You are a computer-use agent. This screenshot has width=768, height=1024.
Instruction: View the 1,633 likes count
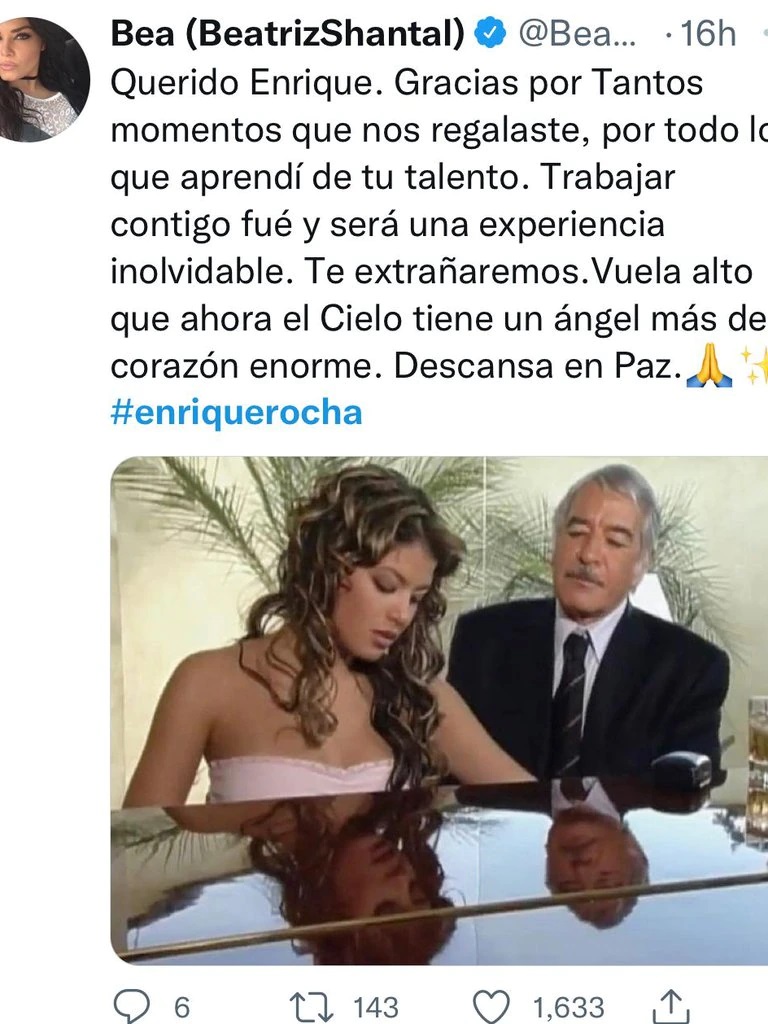click(x=569, y=1008)
